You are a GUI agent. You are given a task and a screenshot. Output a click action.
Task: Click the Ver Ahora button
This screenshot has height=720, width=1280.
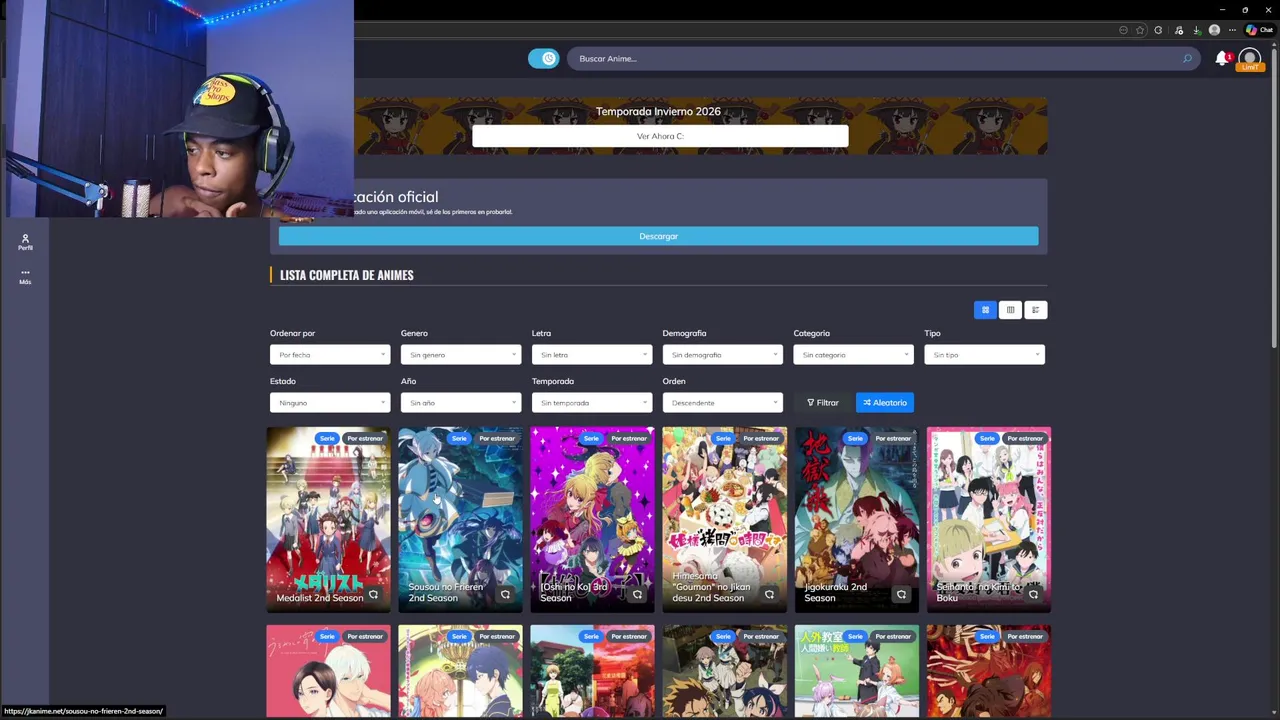660,136
